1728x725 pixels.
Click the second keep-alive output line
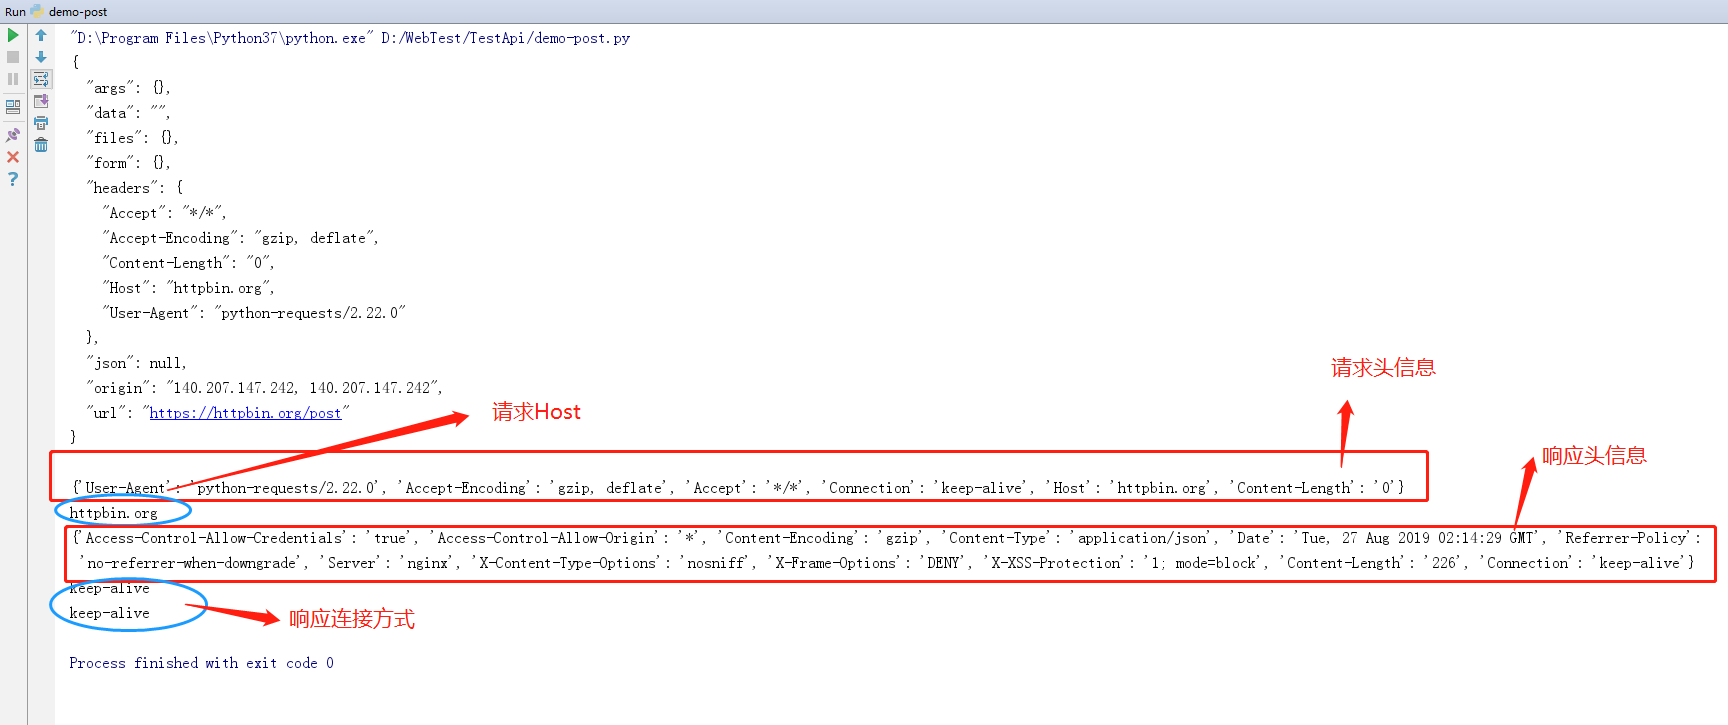point(109,613)
